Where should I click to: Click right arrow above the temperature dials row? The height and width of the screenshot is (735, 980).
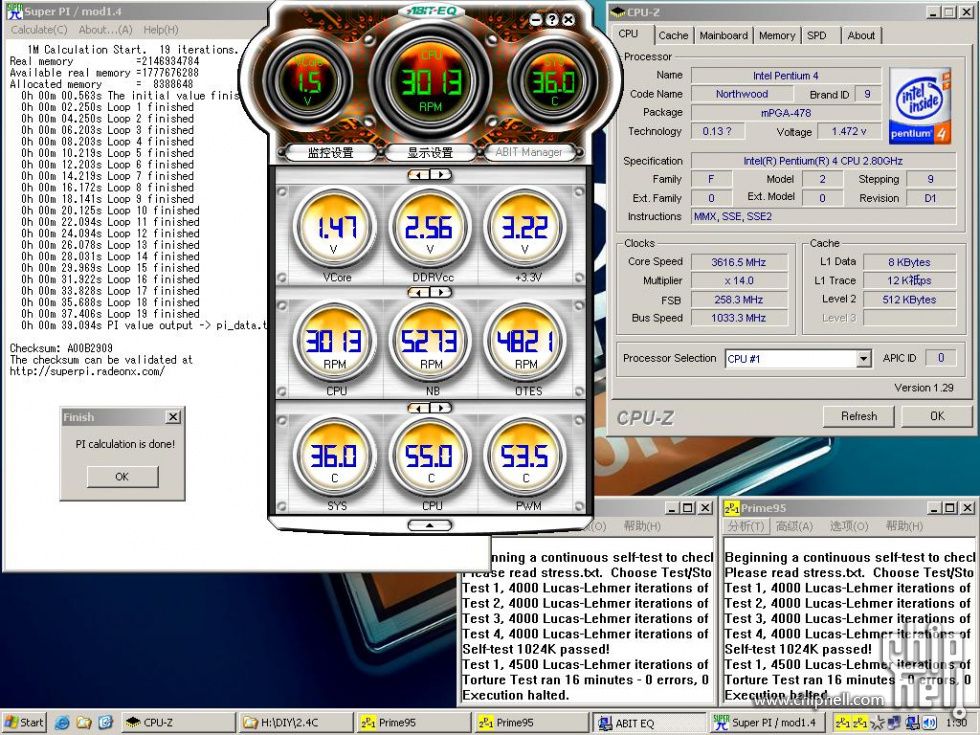442,408
